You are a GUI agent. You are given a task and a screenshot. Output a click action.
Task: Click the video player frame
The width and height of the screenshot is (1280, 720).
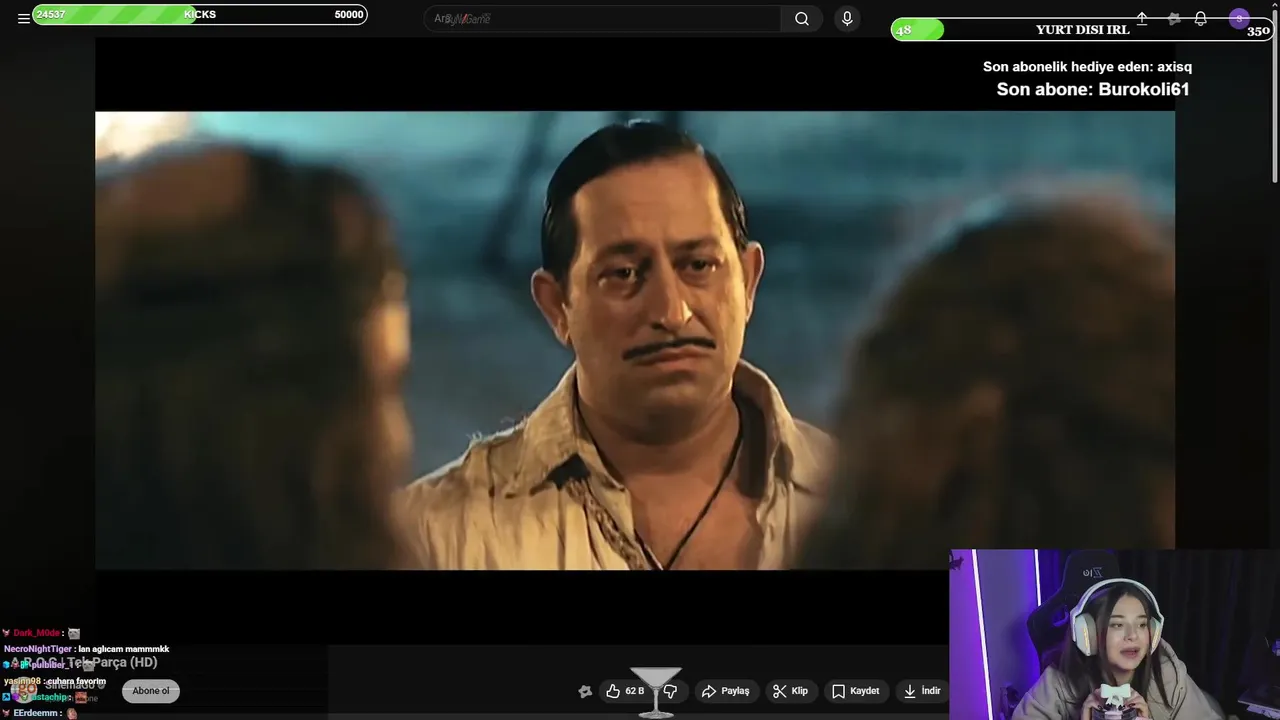[635, 340]
